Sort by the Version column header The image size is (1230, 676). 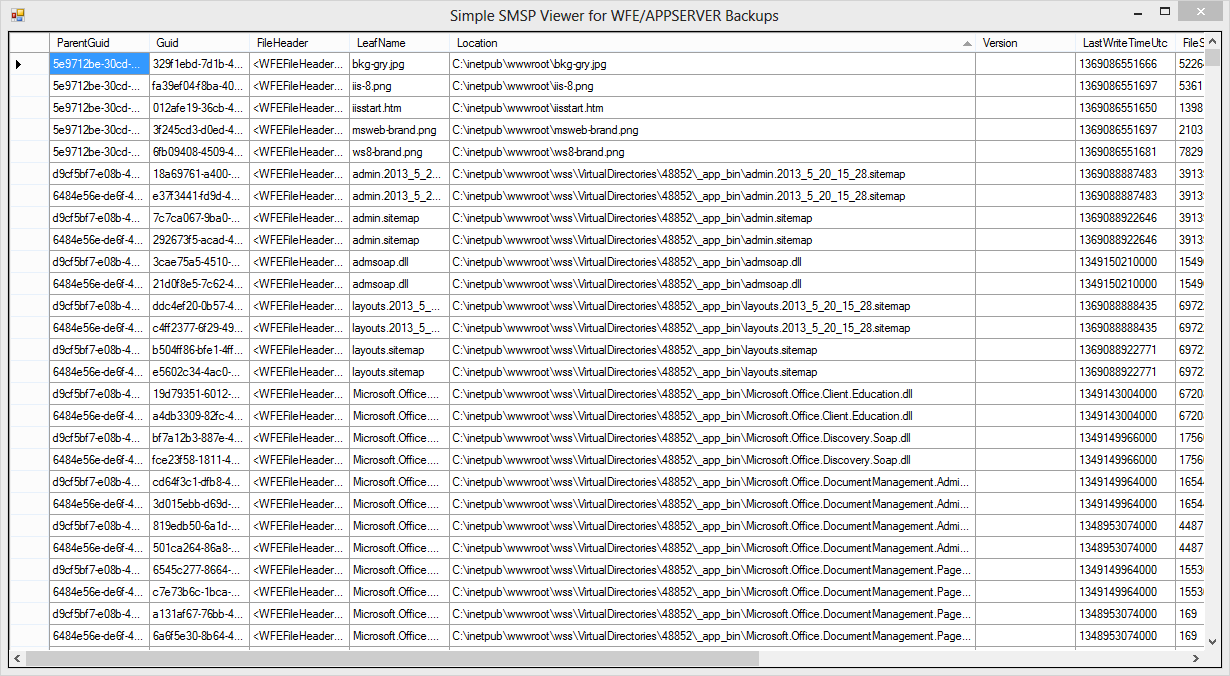1025,43
